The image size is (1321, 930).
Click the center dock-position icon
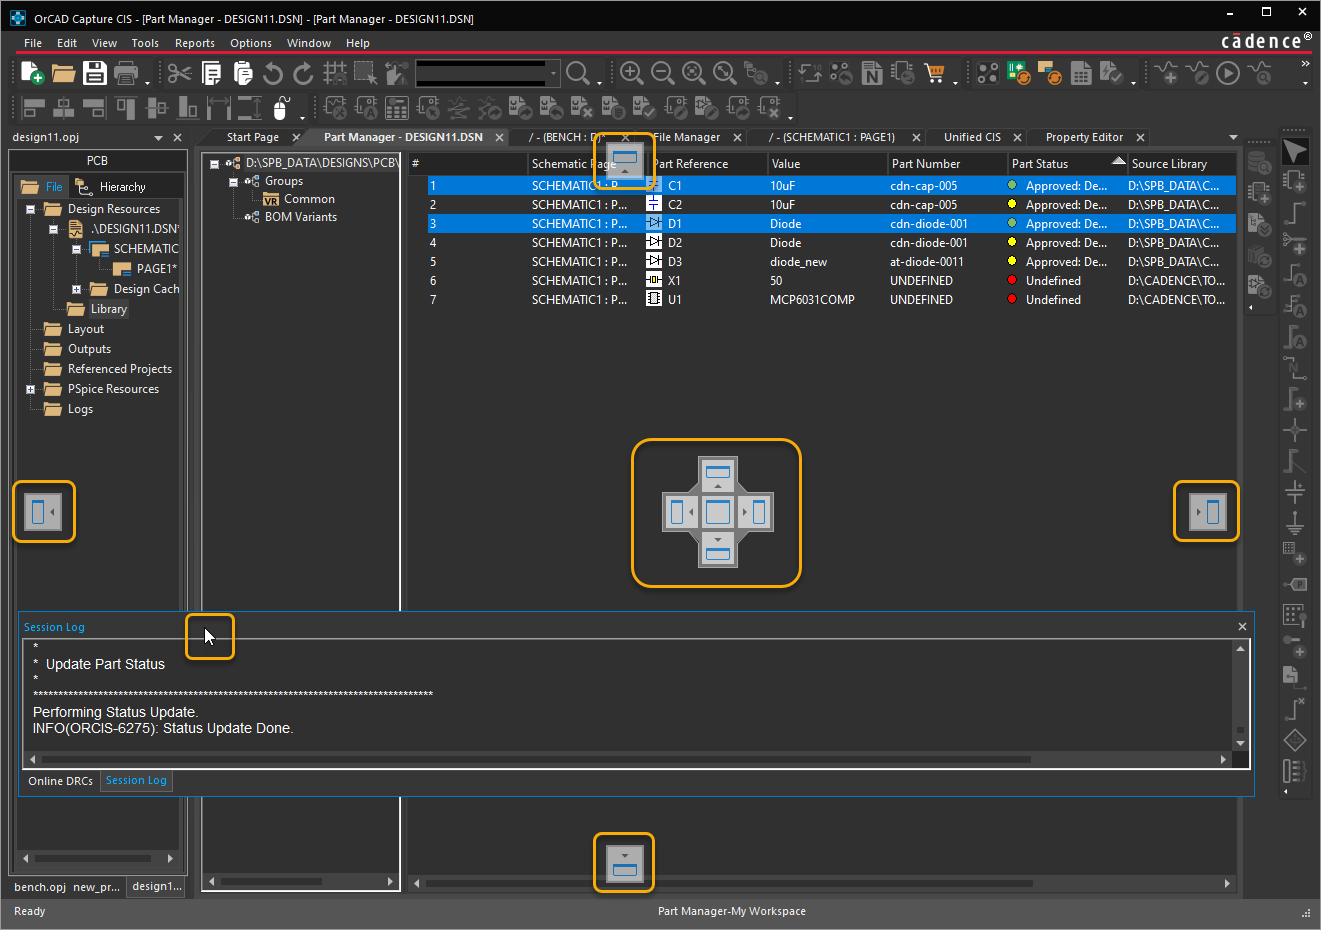pos(717,512)
